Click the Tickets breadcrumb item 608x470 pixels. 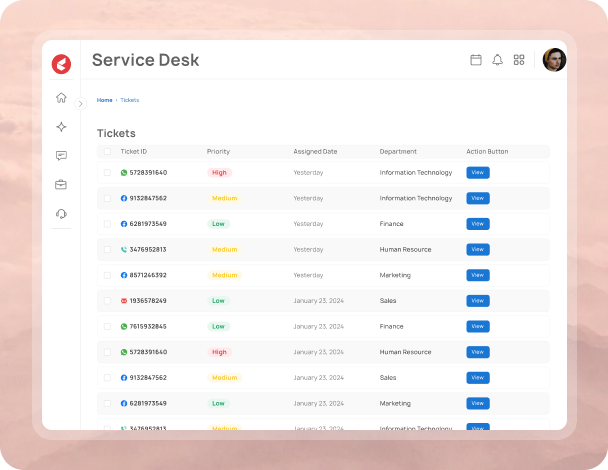130,100
